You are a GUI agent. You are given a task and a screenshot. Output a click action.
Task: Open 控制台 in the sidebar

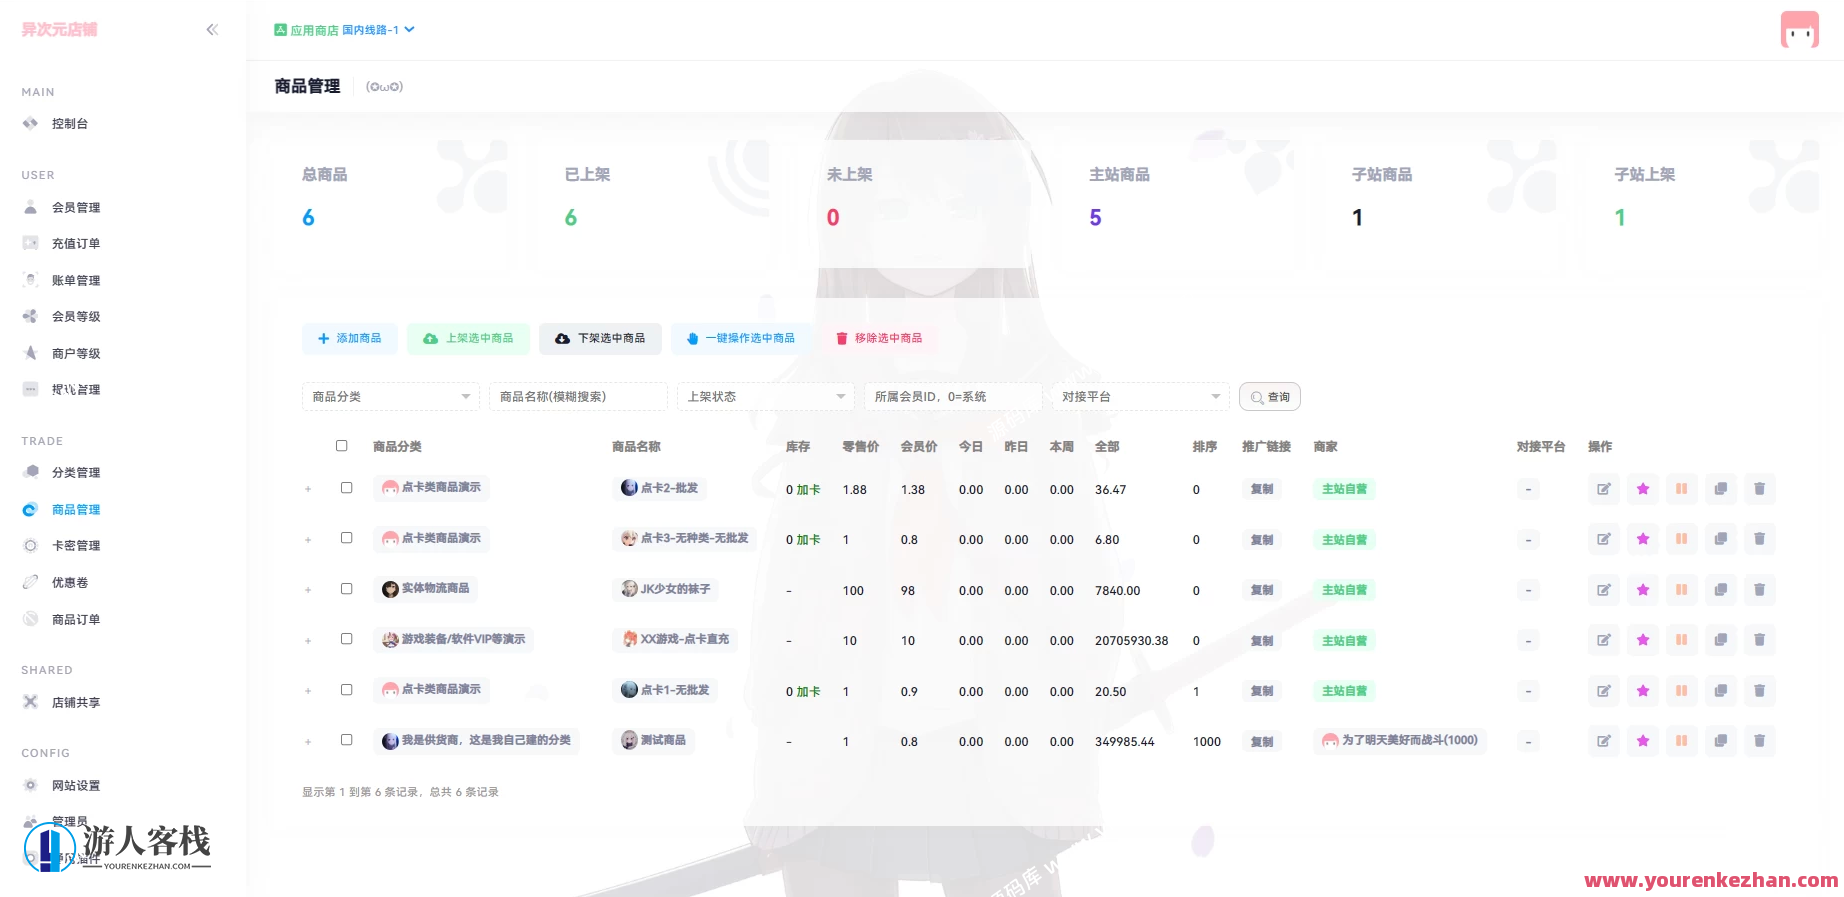point(70,124)
